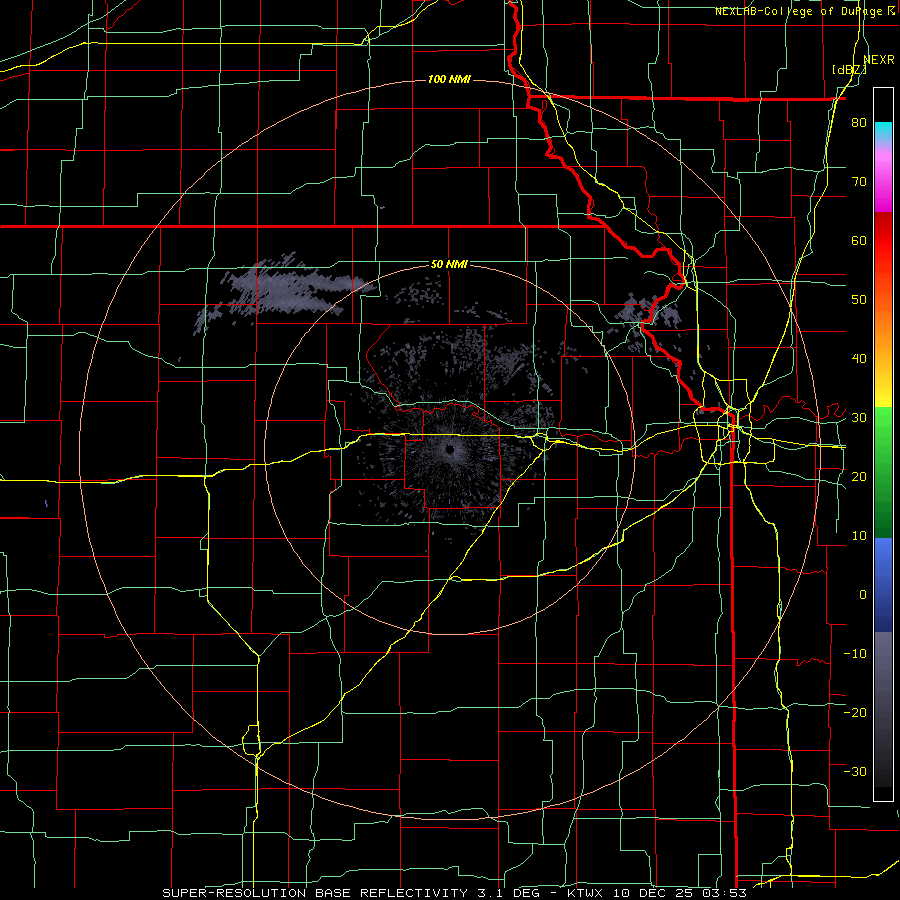Screen dimensions: 900x900
Task: Click the 0 value on the dBZ scale
Action: [x=863, y=595]
